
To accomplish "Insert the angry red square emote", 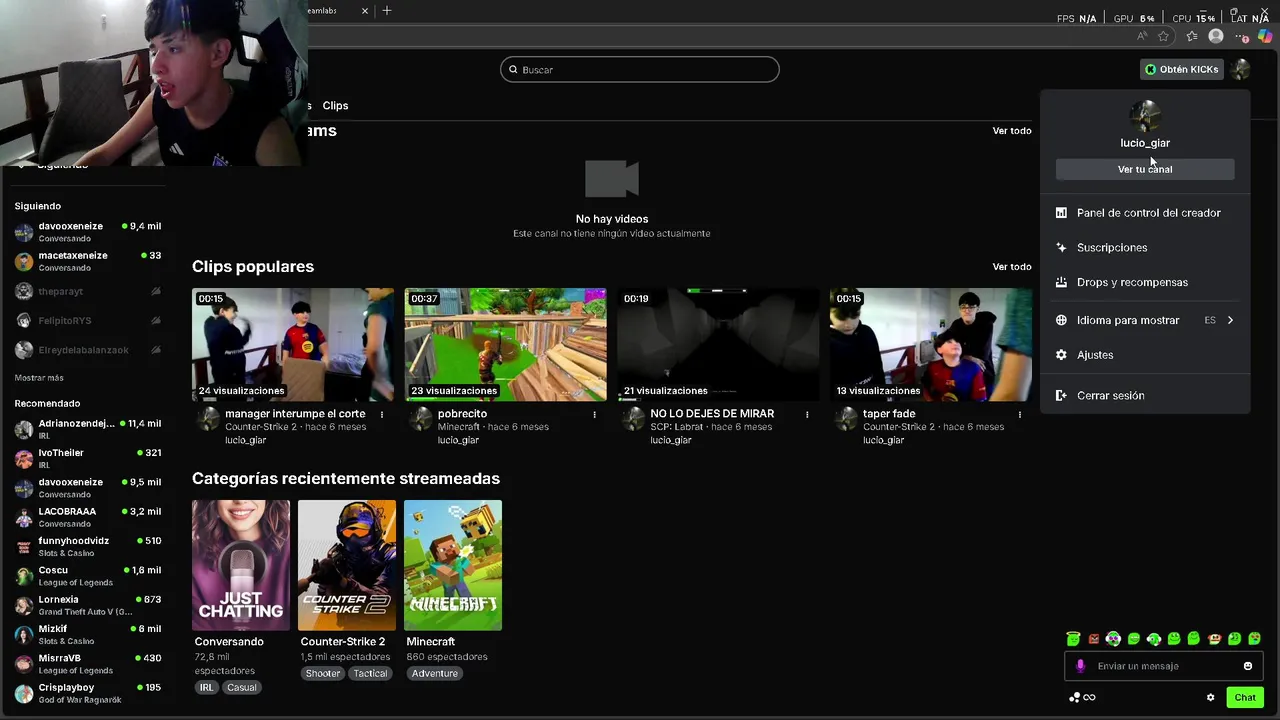I will [x=1093, y=639].
